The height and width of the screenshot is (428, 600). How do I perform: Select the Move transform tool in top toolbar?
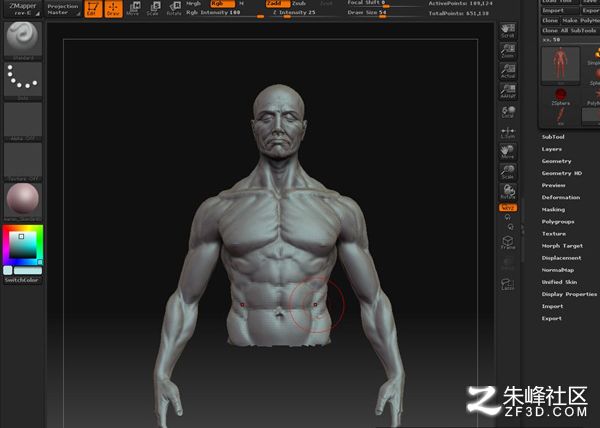coord(133,9)
